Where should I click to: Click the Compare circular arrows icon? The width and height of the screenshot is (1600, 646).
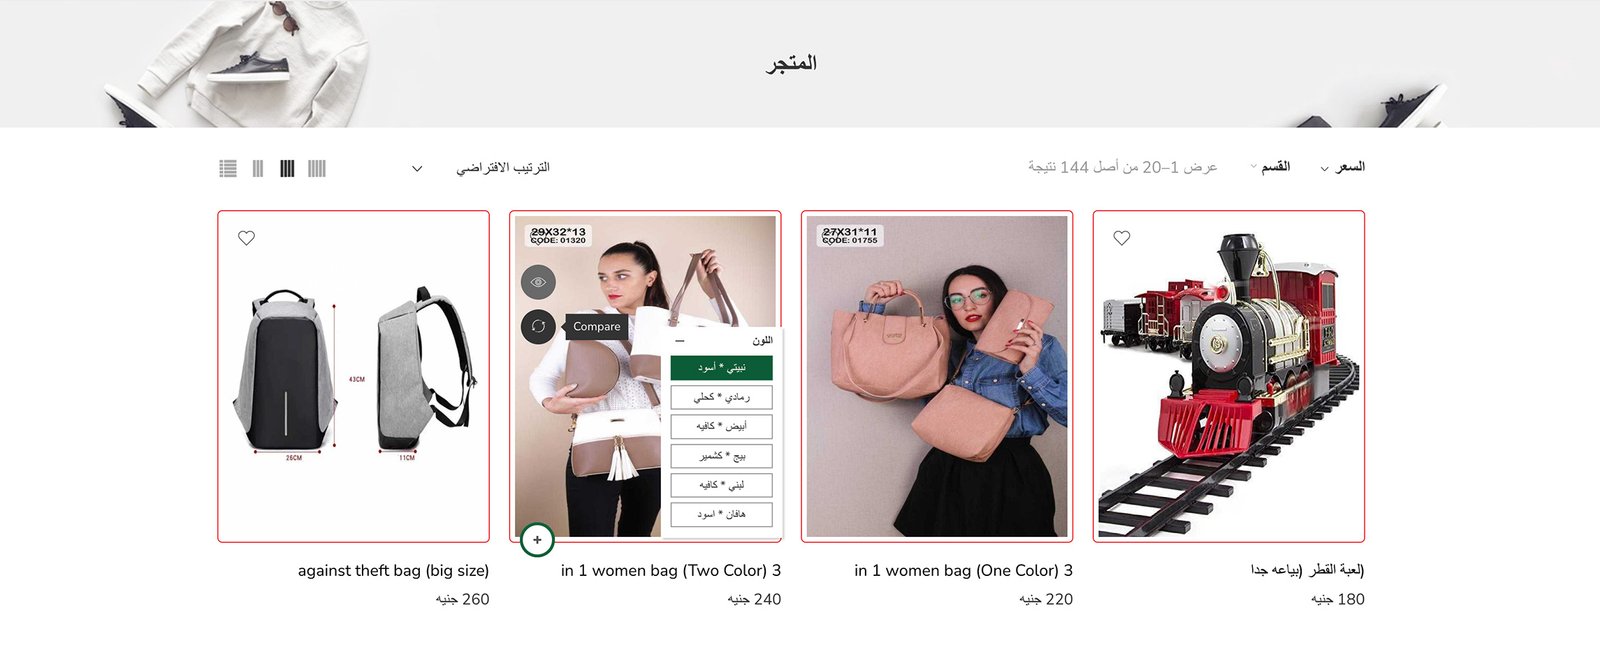click(x=538, y=326)
